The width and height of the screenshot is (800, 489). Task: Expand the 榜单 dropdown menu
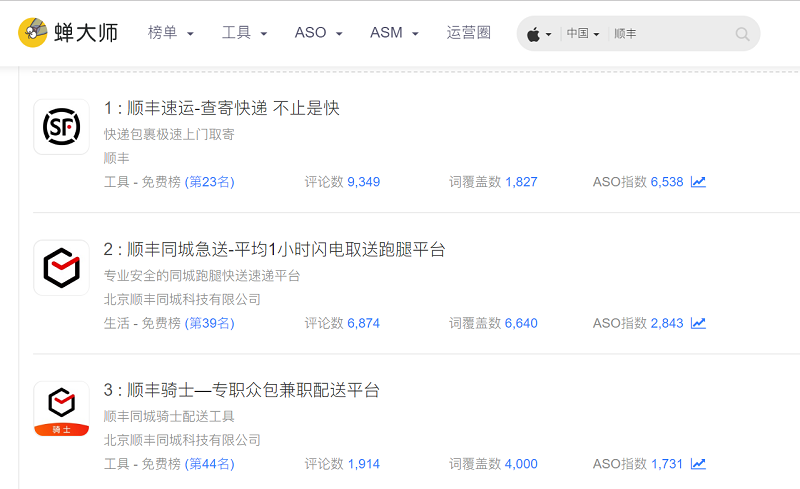pyautogui.click(x=170, y=33)
